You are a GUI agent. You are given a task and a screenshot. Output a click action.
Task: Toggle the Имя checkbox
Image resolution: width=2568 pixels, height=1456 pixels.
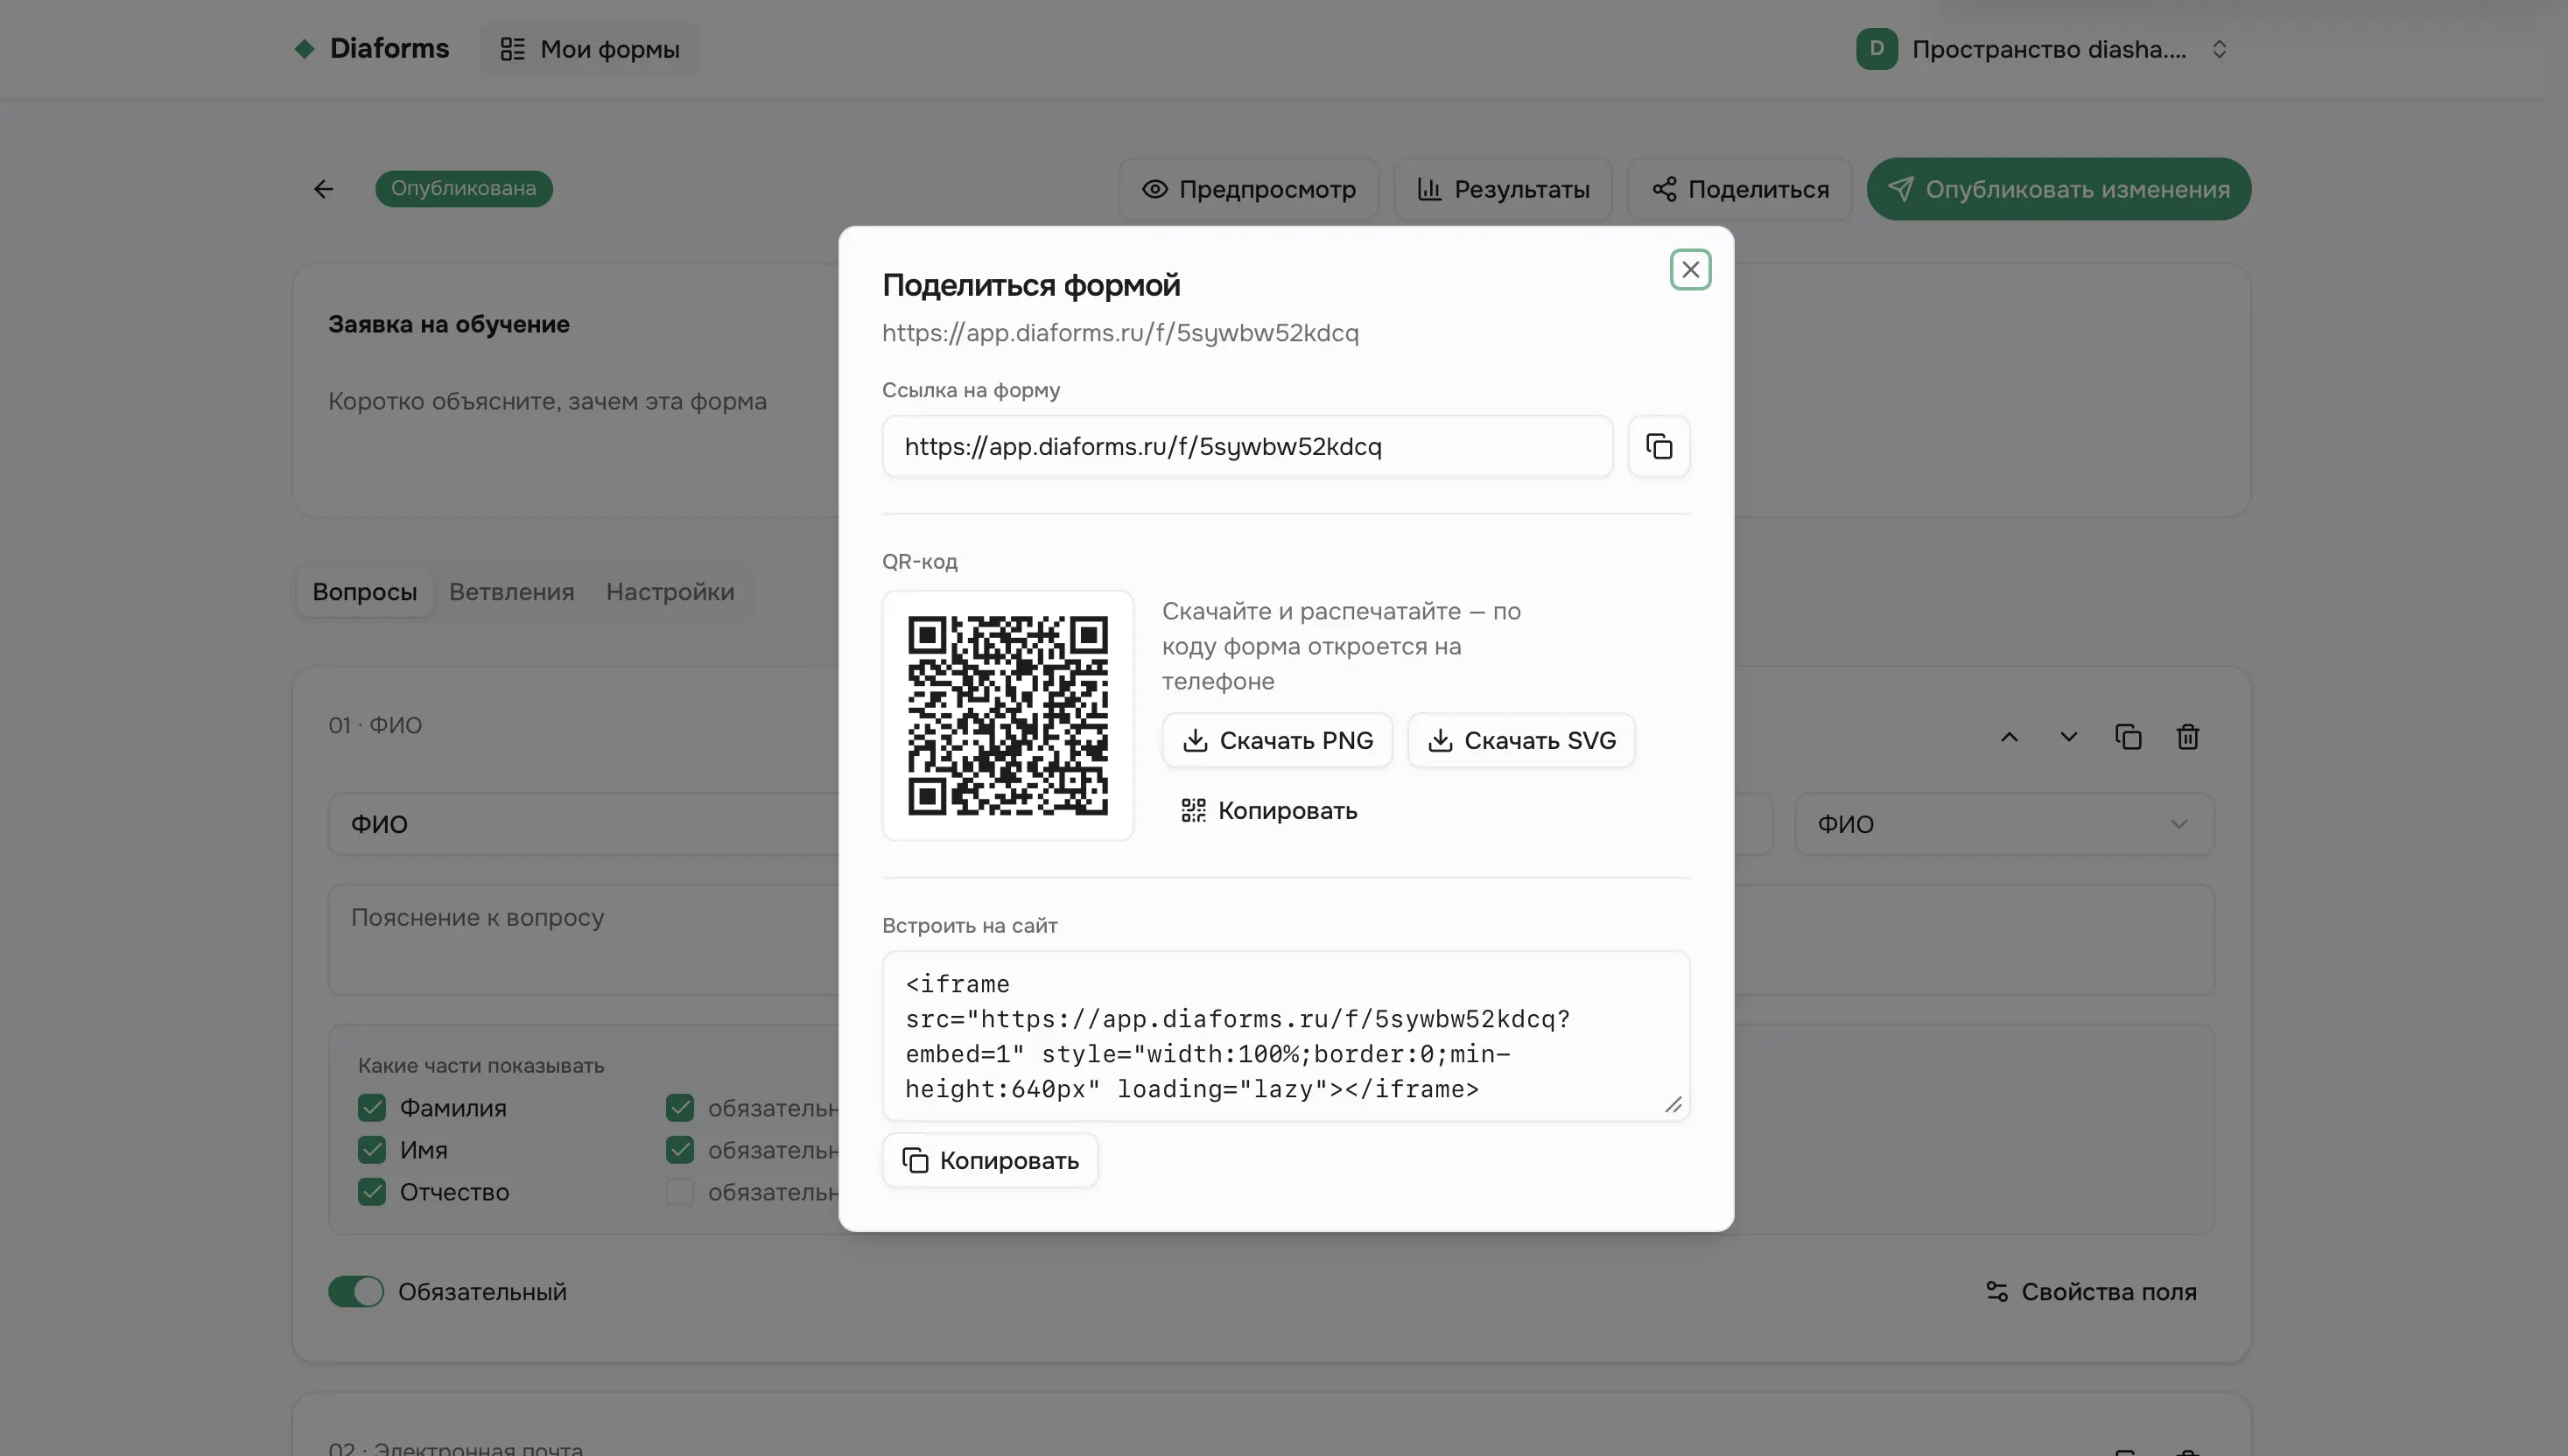coord(372,1150)
